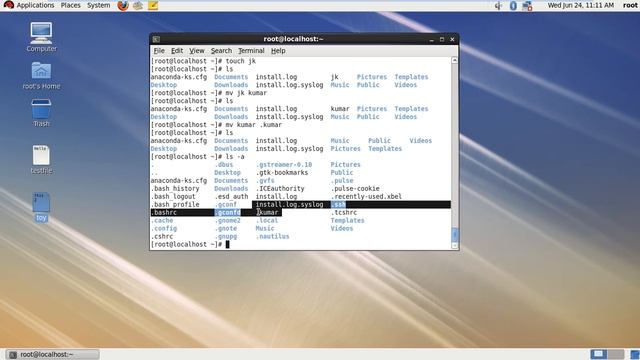Viewport: 640px width, 360px height.
Task: Open the terminal Help menu
Action: (x=278, y=51)
